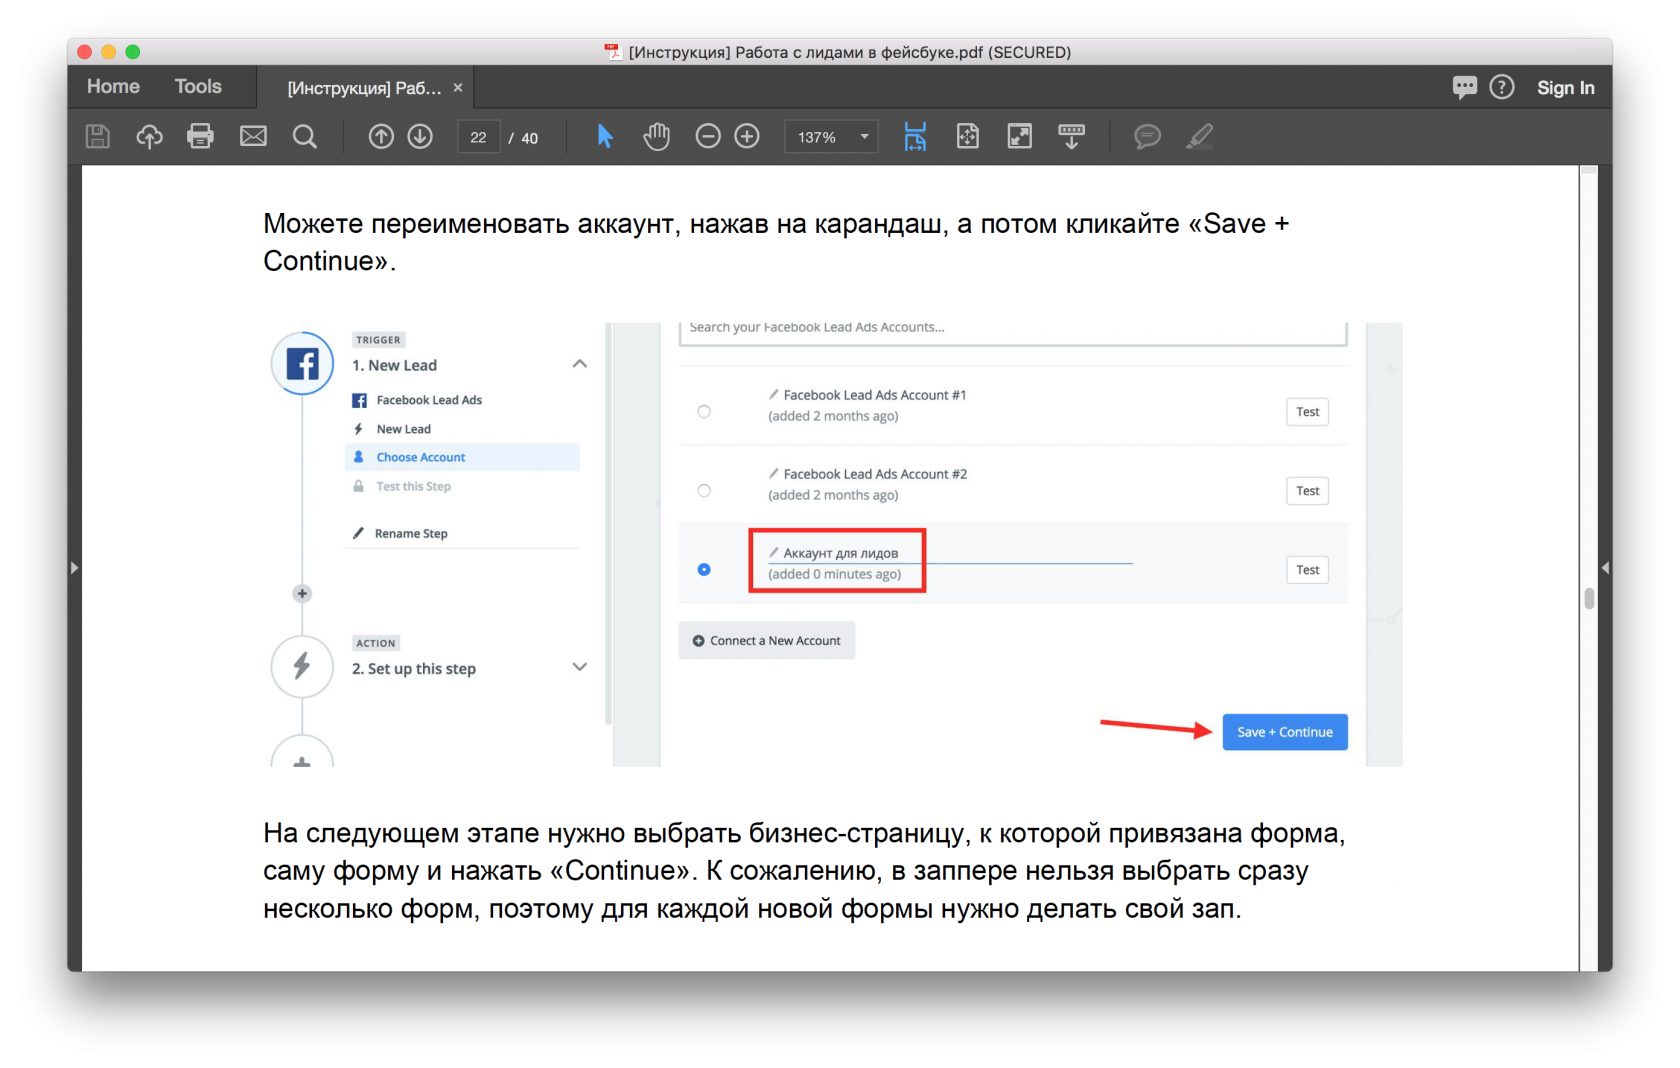Image resolution: width=1680 pixels, height=1068 pixels.
Task: Click the plus add-step icon between steps
Action: 302,593
